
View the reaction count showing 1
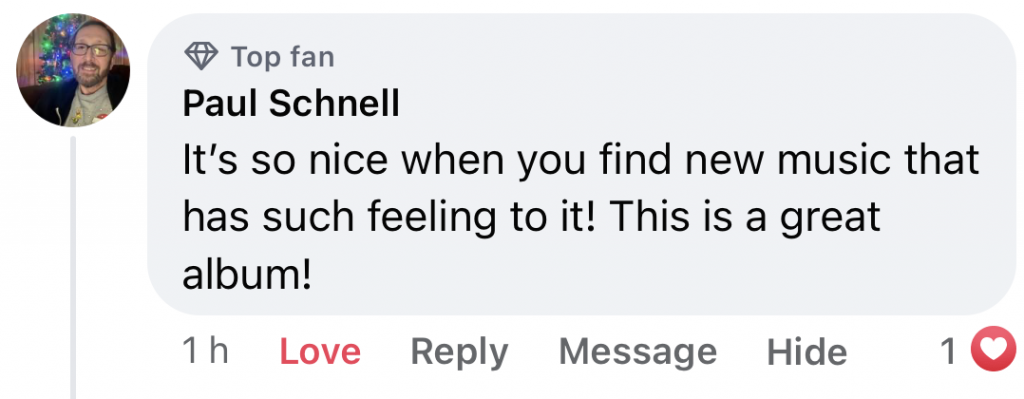(948, 351)
